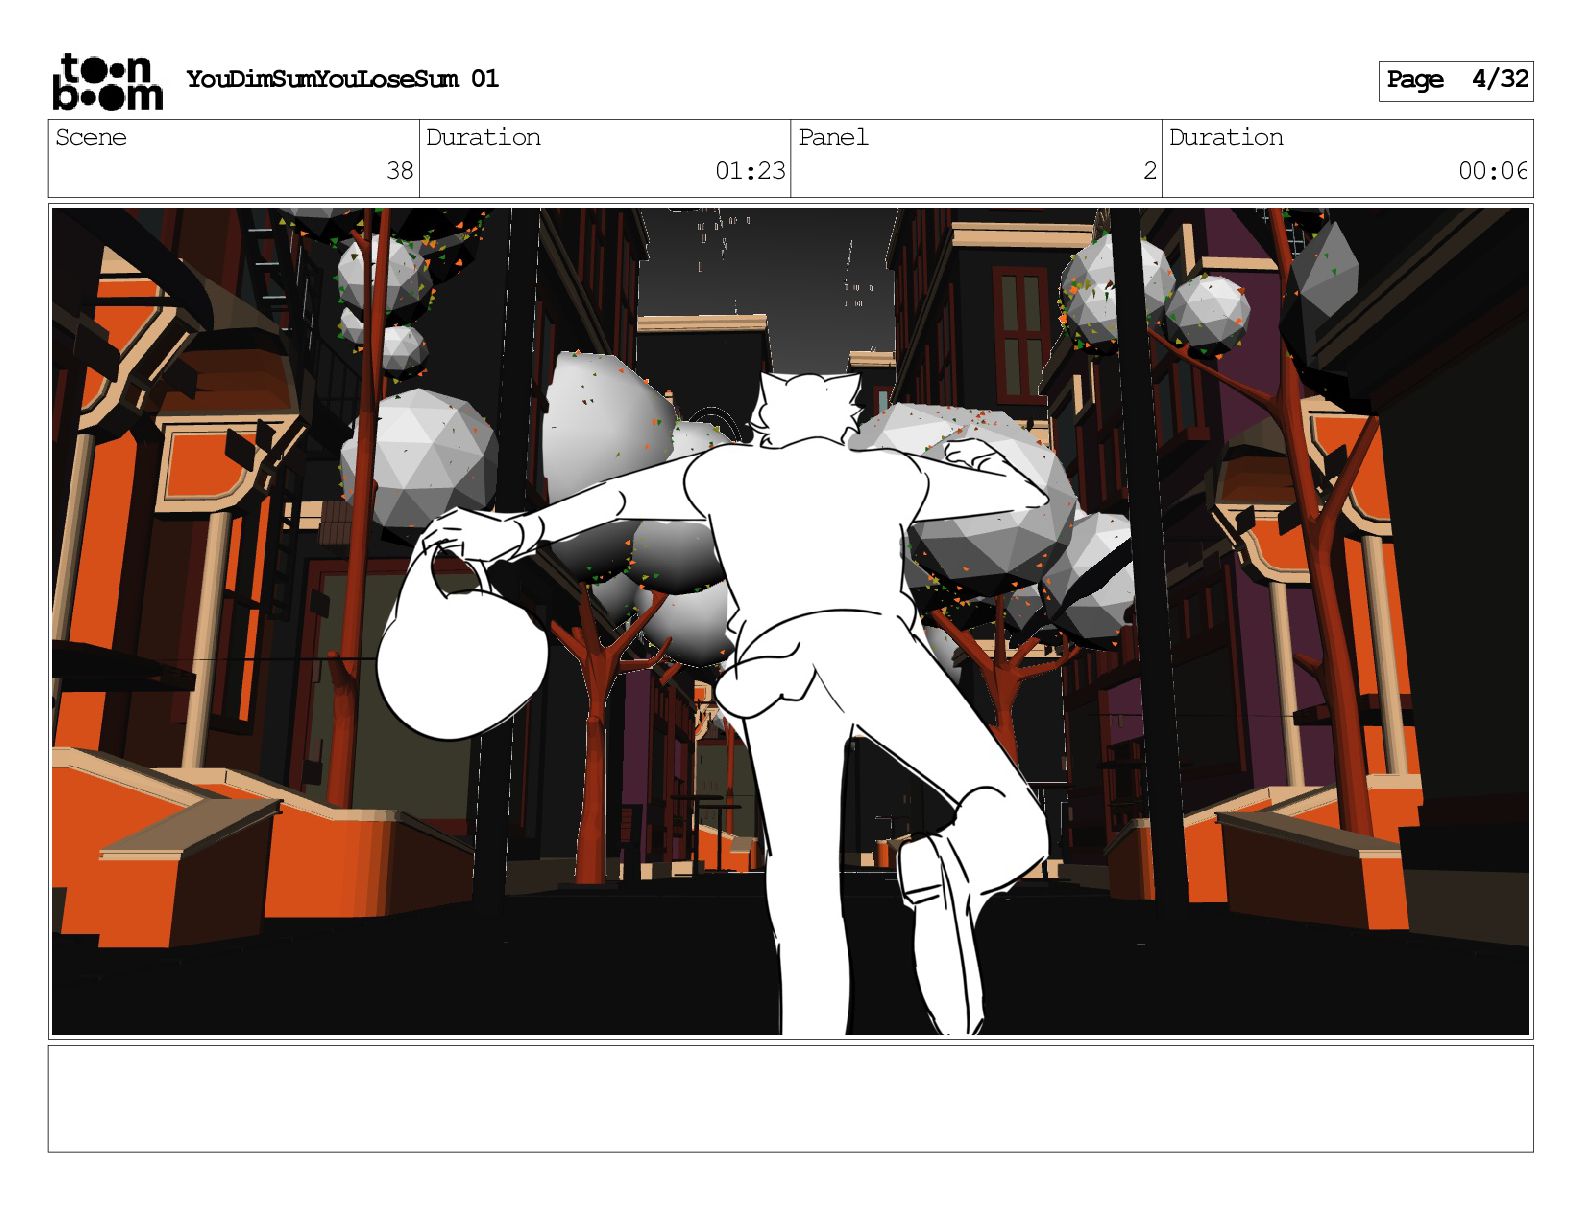The height and width of the screenshot is (1224, 1584).
Task: Click the storyboard panel image thumbnail
Action: (791, 621)
